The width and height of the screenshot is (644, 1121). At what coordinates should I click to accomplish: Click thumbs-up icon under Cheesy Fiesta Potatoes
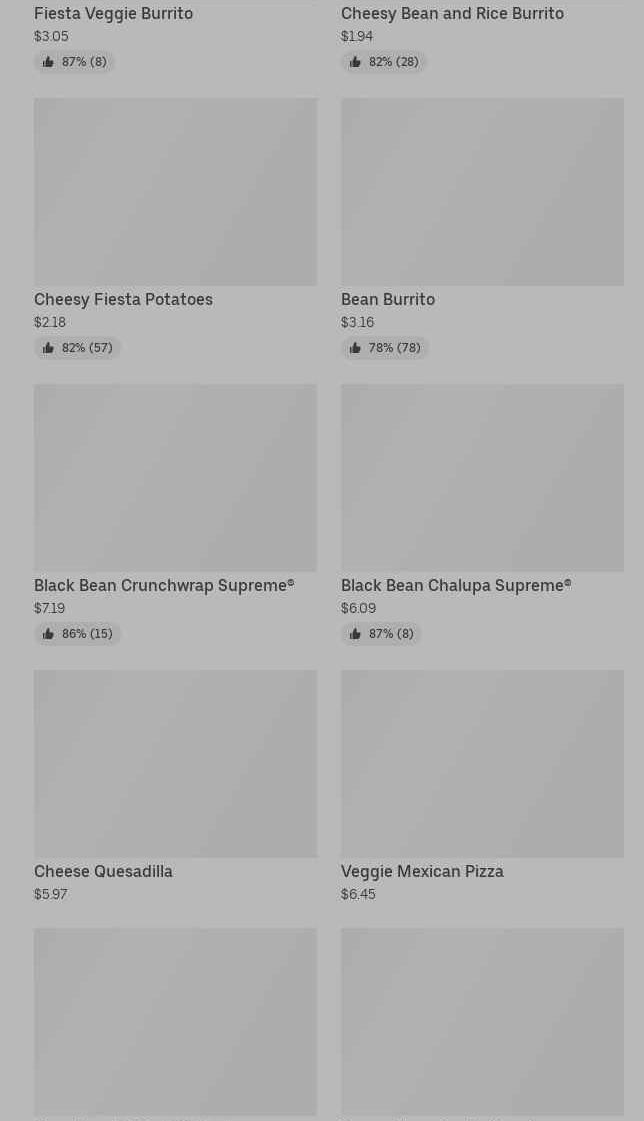coord(48,348)
